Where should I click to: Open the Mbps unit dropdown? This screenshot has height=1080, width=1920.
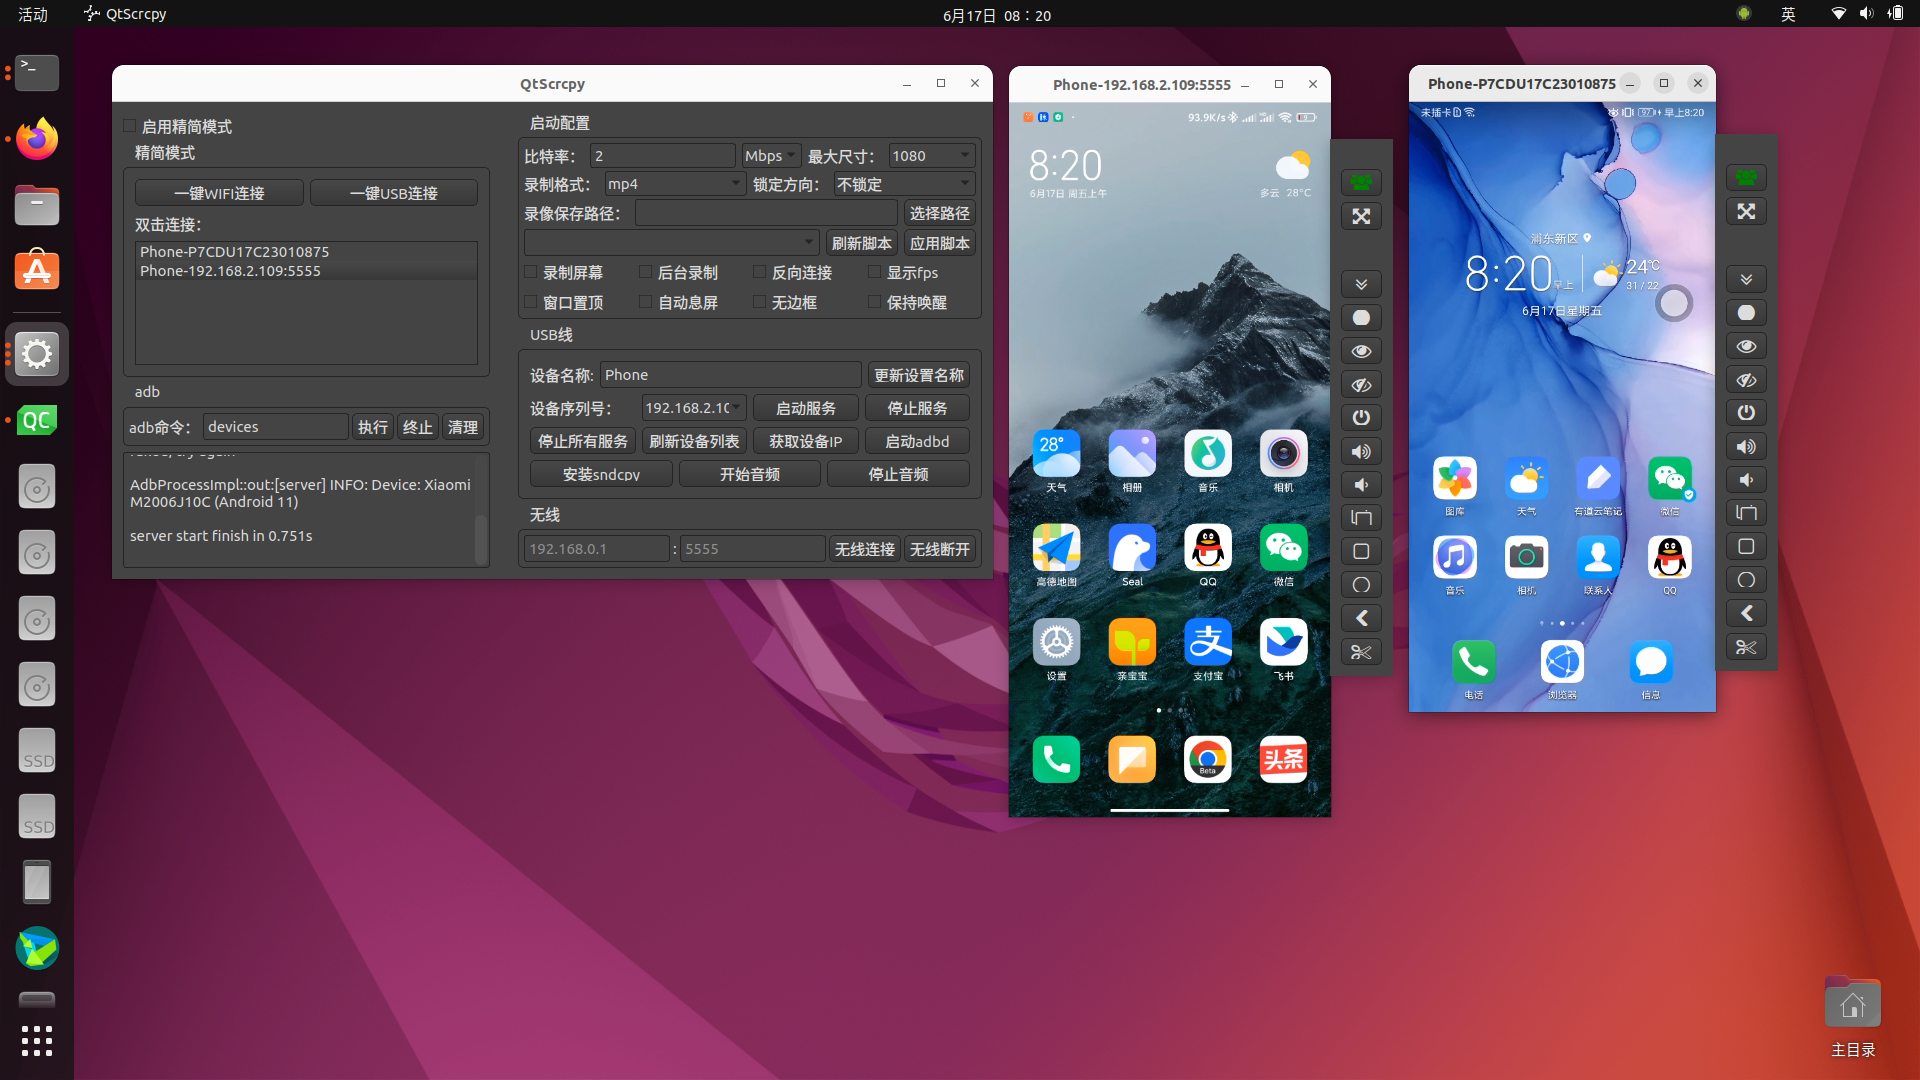click(769, 155)
